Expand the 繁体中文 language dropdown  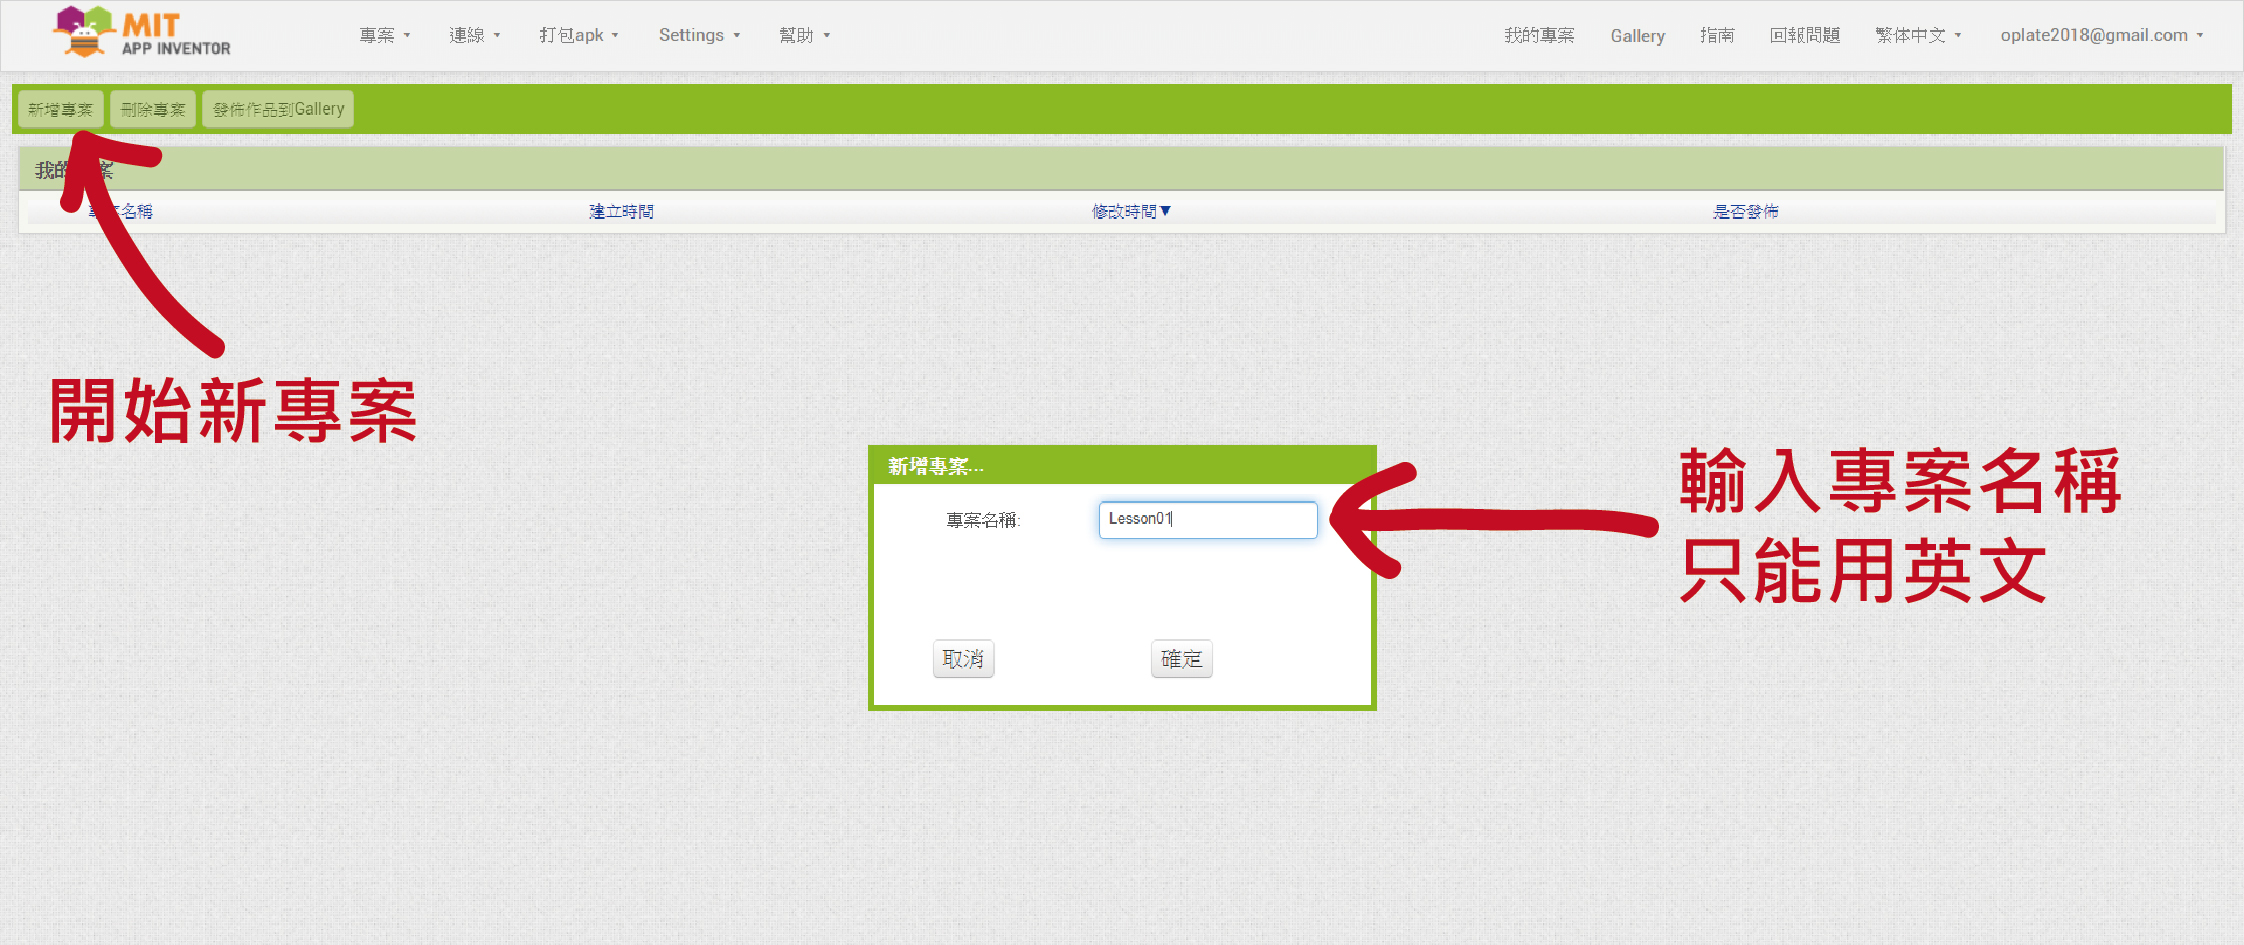pyautogui.click(x=1917, y=35)
